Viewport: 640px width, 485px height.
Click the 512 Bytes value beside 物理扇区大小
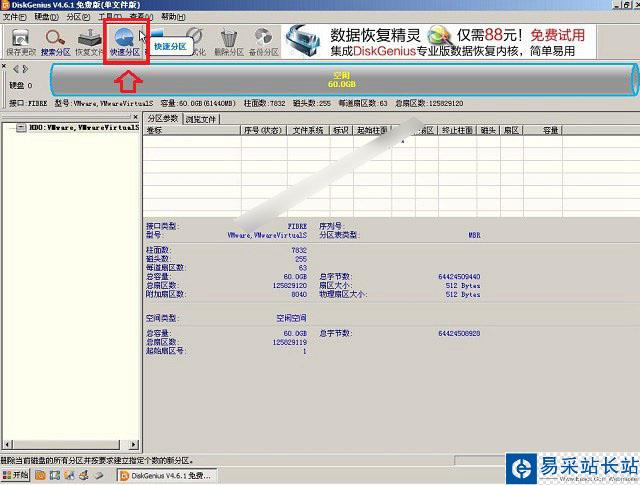pos(463,294)
